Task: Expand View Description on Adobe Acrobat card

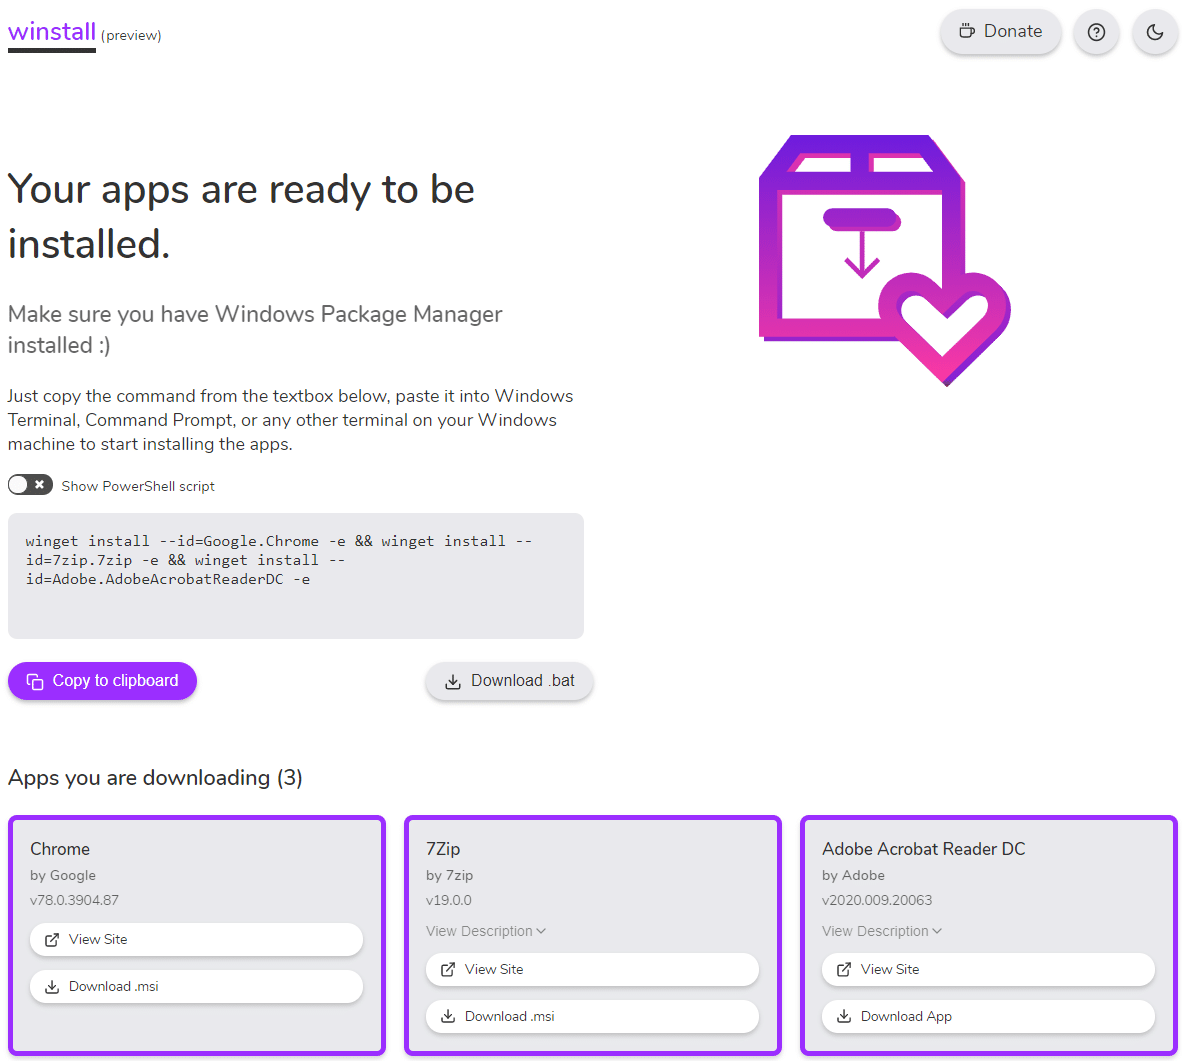Action: click(x=882, y=931)
